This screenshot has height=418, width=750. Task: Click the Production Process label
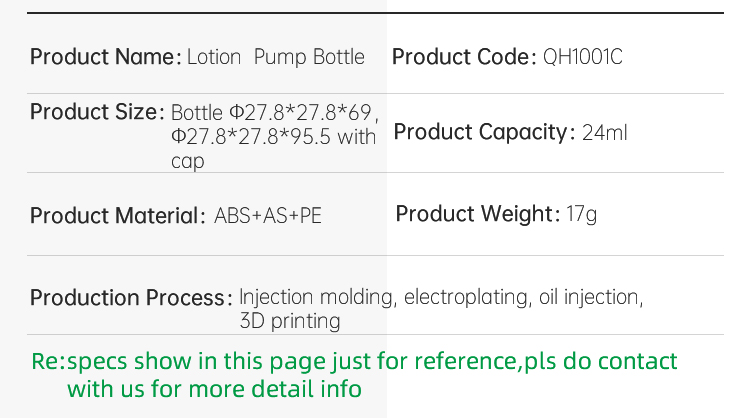[x=131, y=297]
